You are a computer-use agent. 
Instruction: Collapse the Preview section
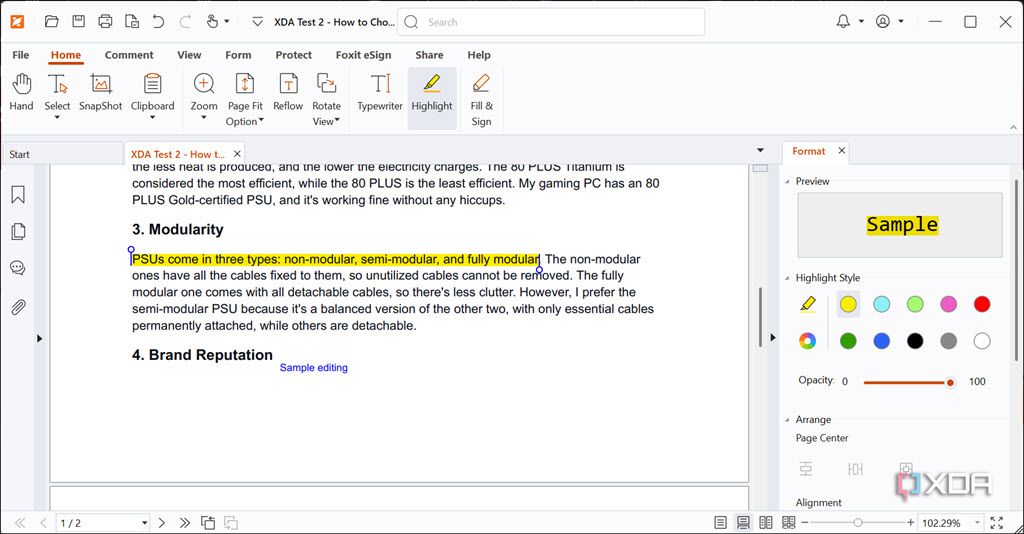click(x=787, y=181)
